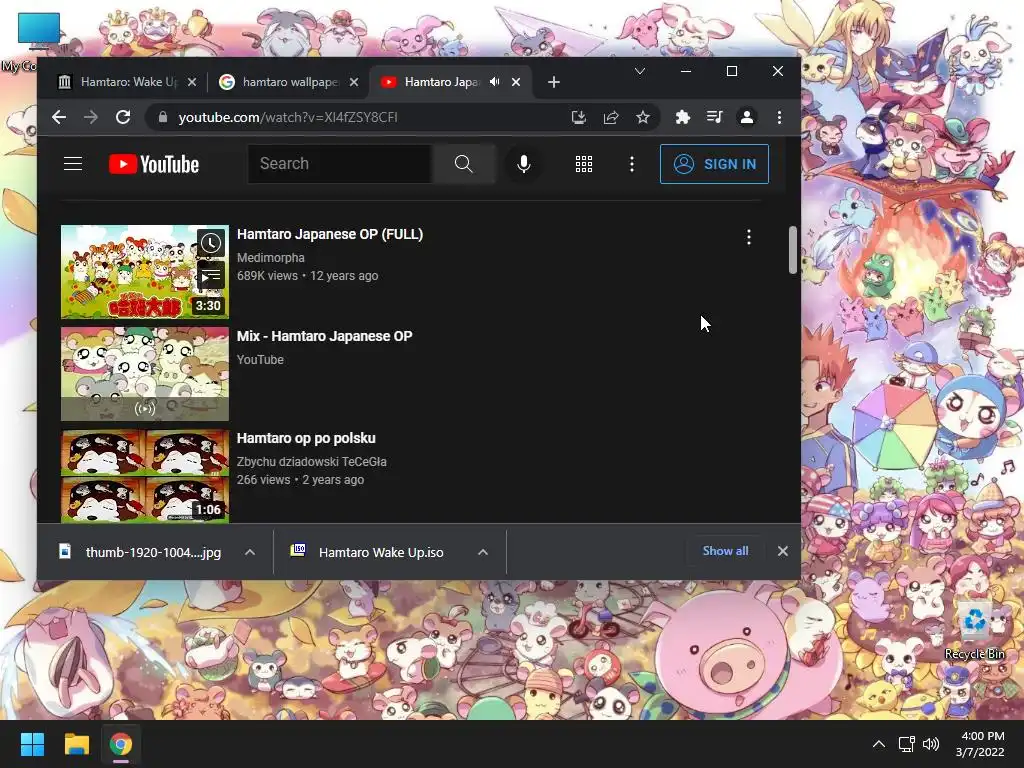Go forward in Chrome
1024x768 pixels.
[x=91, y=117]
